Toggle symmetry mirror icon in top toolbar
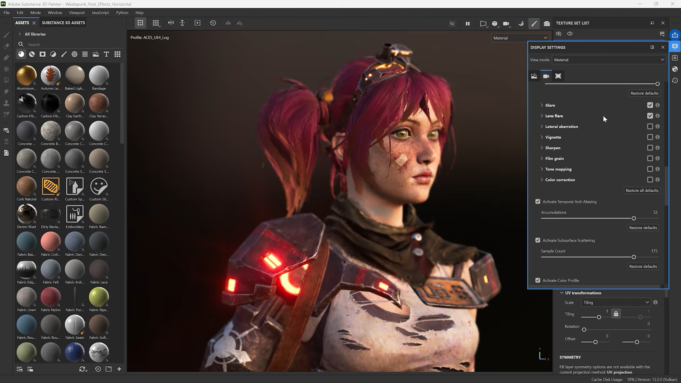The image size is (681, 383). point(171,23)
